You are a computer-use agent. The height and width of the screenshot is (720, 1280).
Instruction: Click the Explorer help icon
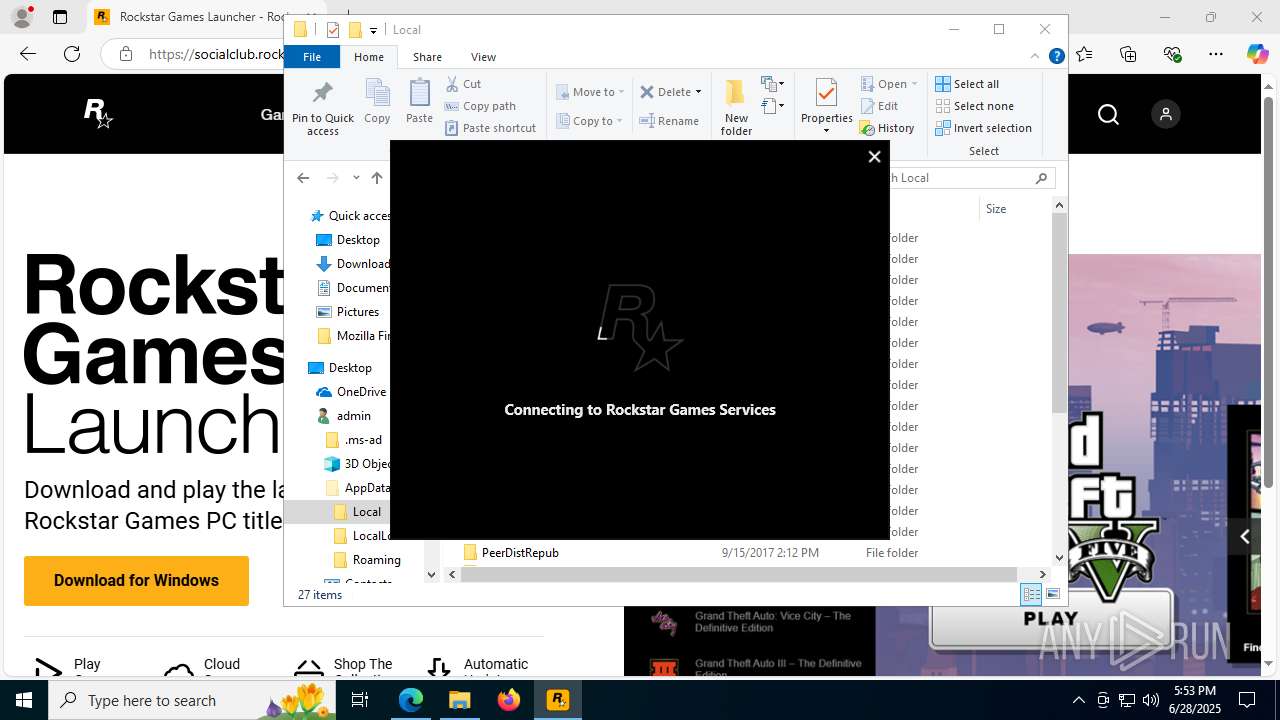click(x=1056, y=57)
